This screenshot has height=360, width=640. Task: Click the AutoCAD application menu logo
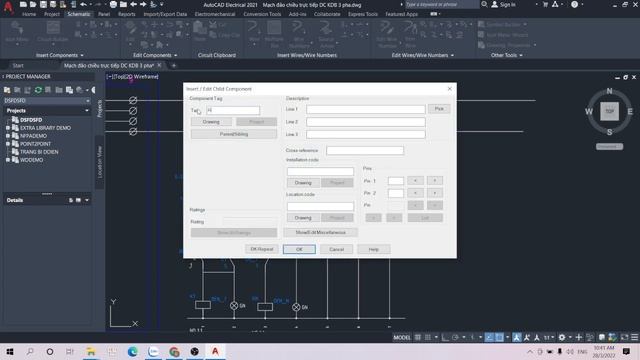7,7
